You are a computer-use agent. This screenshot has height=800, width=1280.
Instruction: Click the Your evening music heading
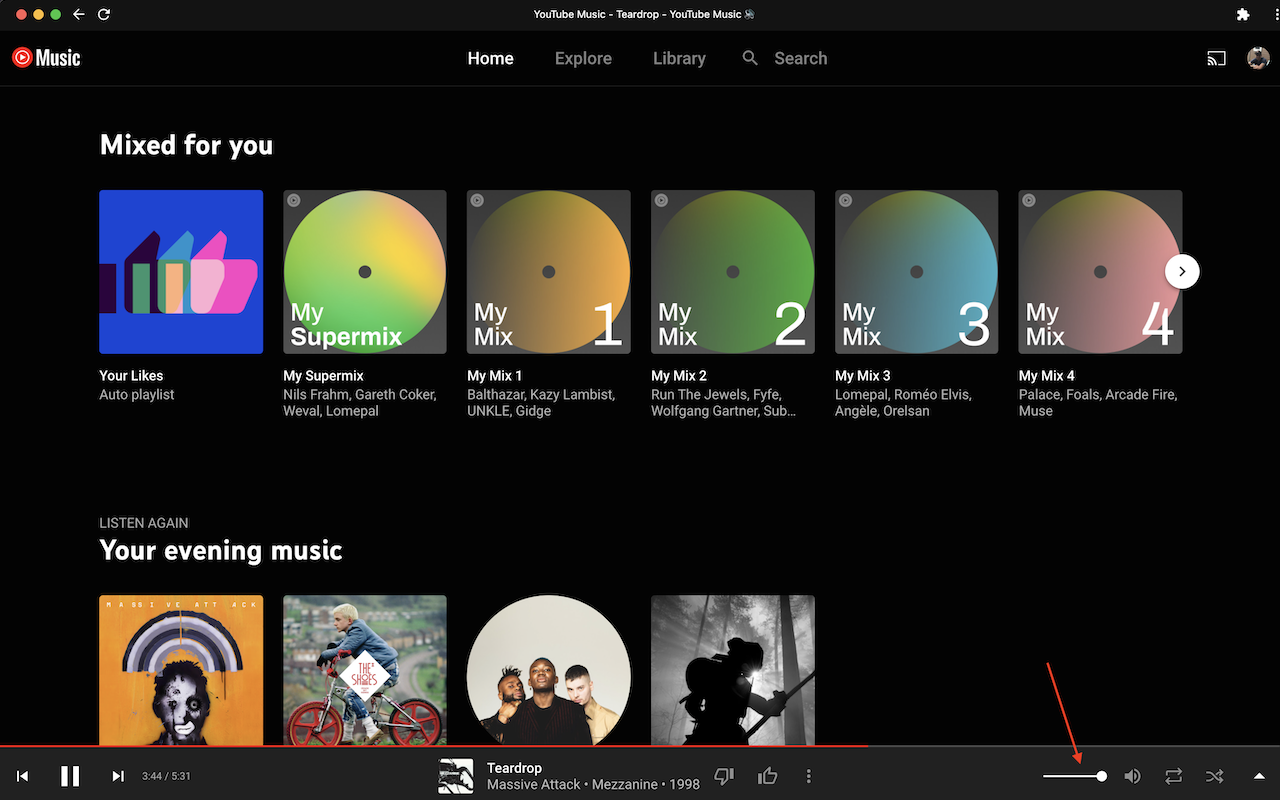221,550
